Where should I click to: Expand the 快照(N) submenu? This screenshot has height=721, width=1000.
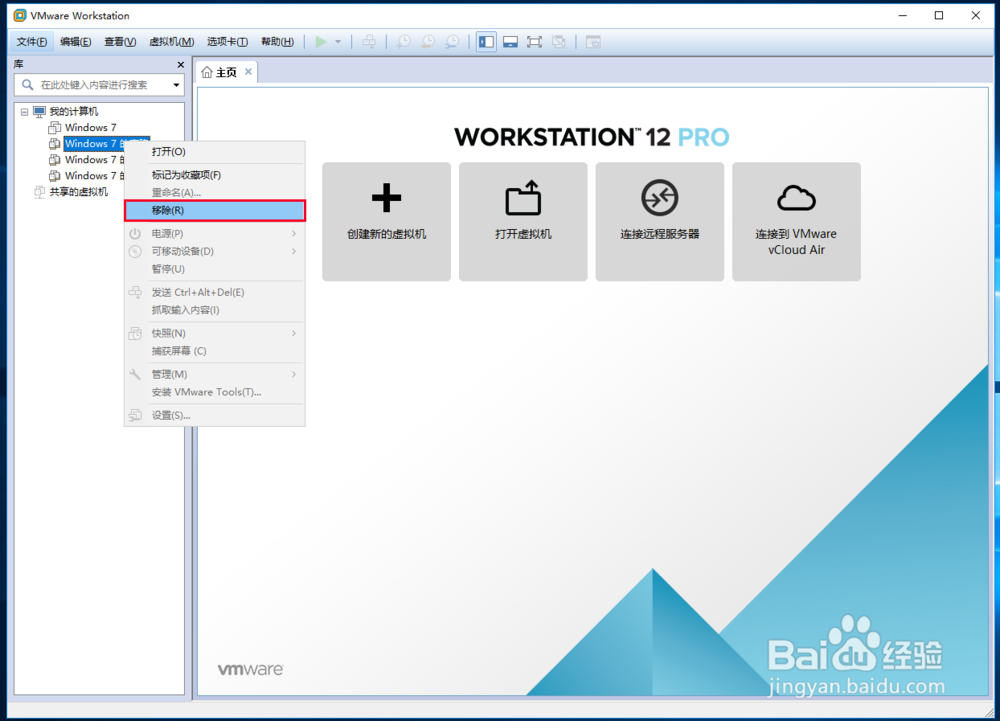point(214,333)
